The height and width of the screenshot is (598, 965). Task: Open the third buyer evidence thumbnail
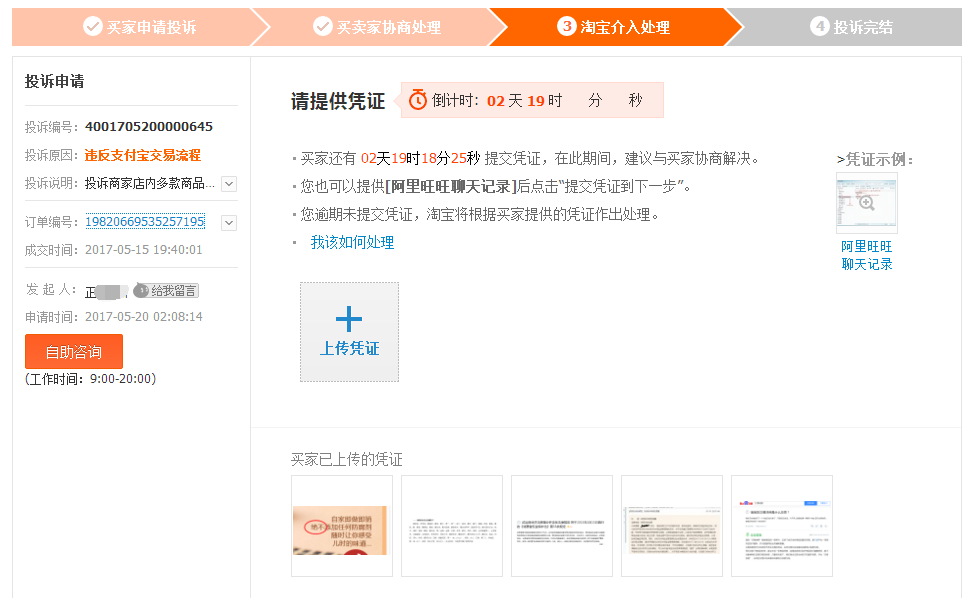pos(562,525)
